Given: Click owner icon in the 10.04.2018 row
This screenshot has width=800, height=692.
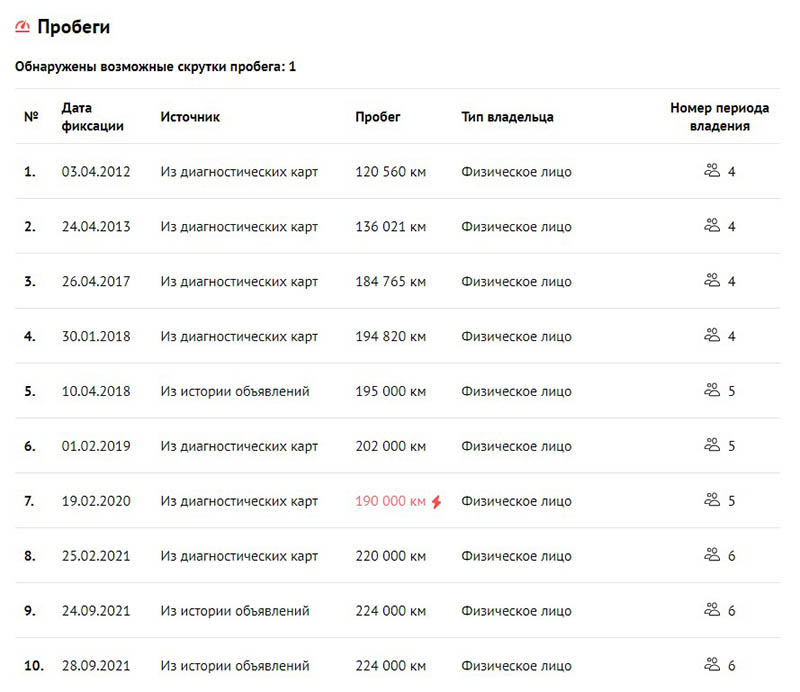Looking at the screenshot, I should (x=712, y=391).
